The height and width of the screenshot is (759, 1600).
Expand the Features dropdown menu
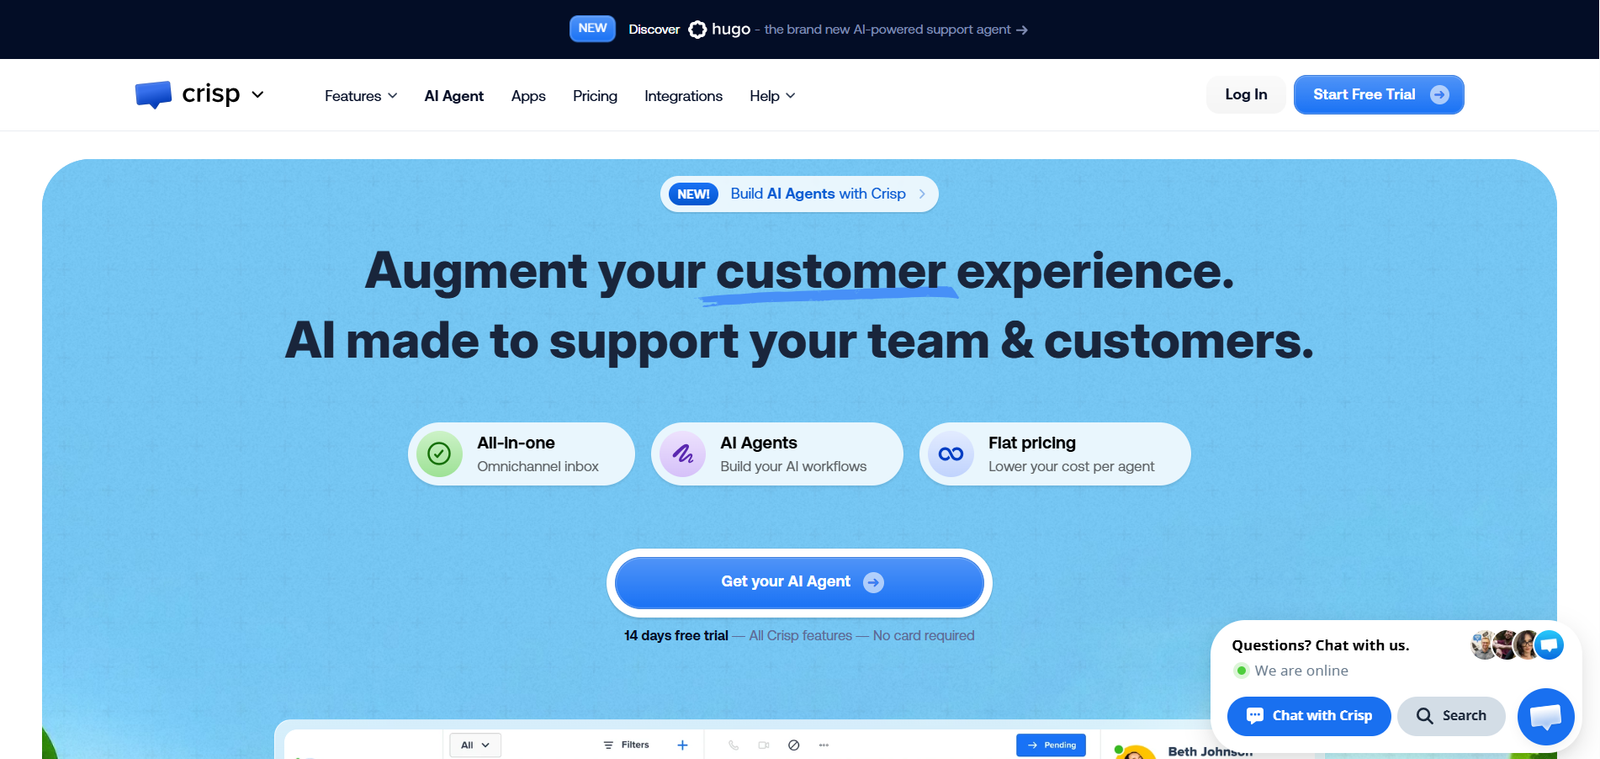coord(361,96)
